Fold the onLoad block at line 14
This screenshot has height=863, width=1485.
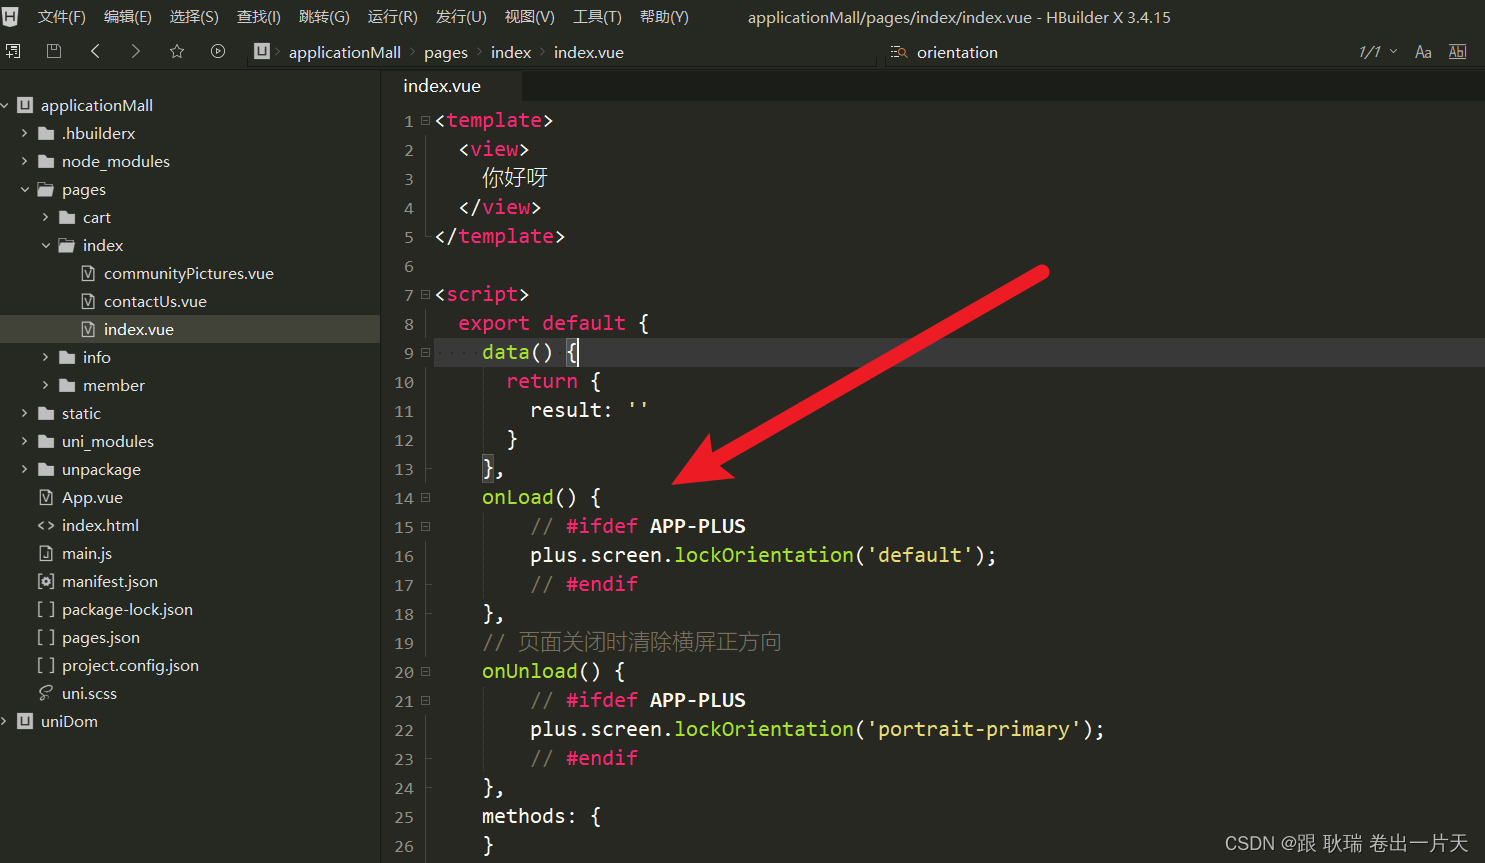click(426, 497)
